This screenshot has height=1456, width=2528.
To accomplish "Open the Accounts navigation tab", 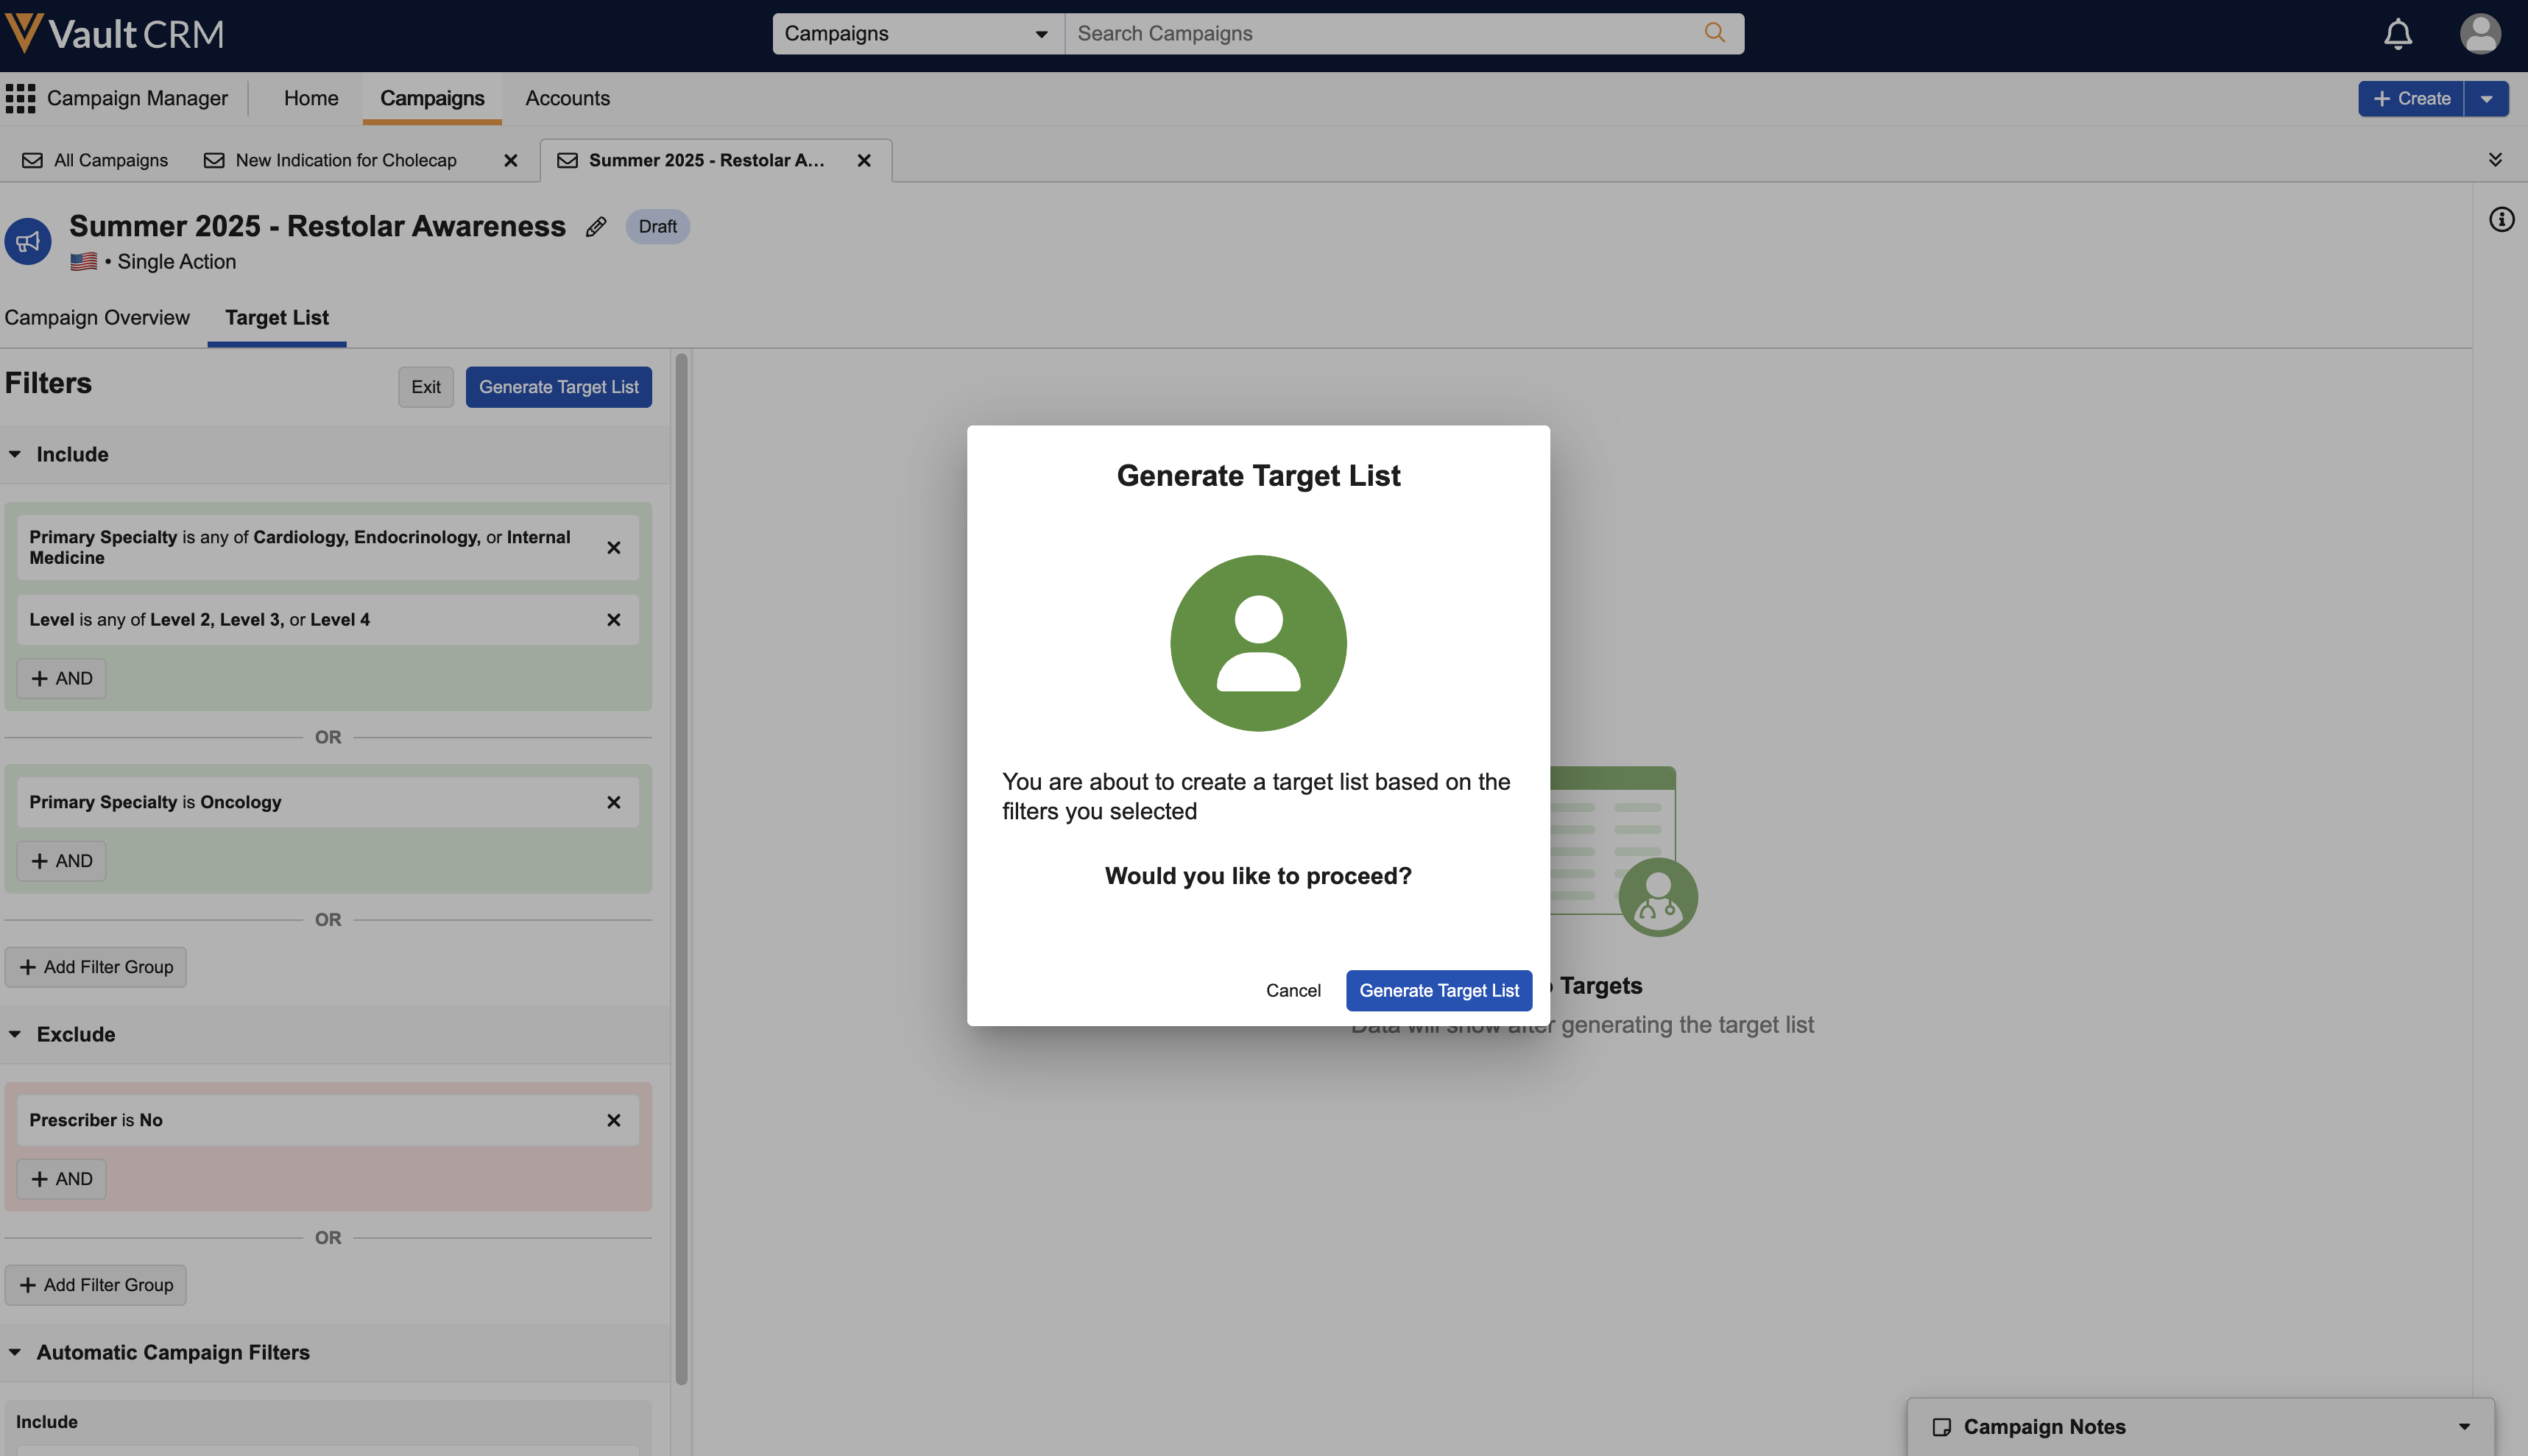I will pos(567,98).
